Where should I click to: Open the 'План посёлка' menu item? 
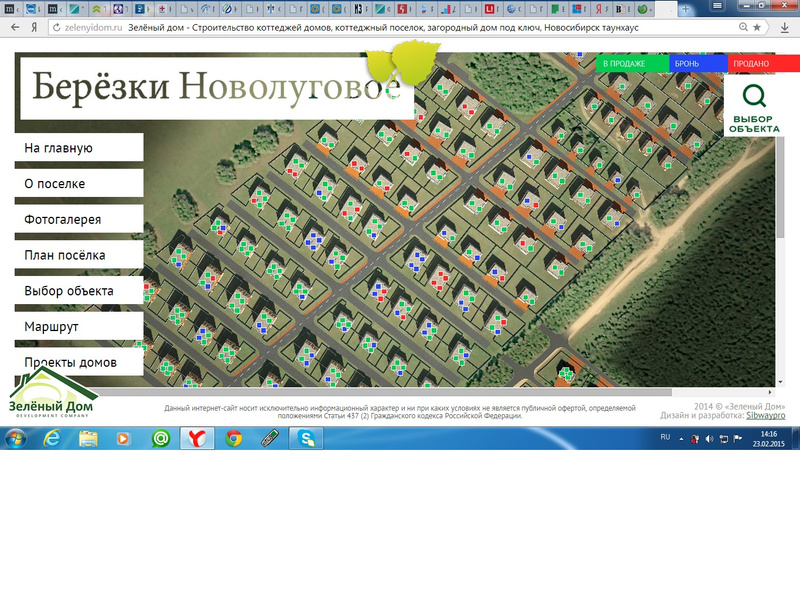point(78,255)
